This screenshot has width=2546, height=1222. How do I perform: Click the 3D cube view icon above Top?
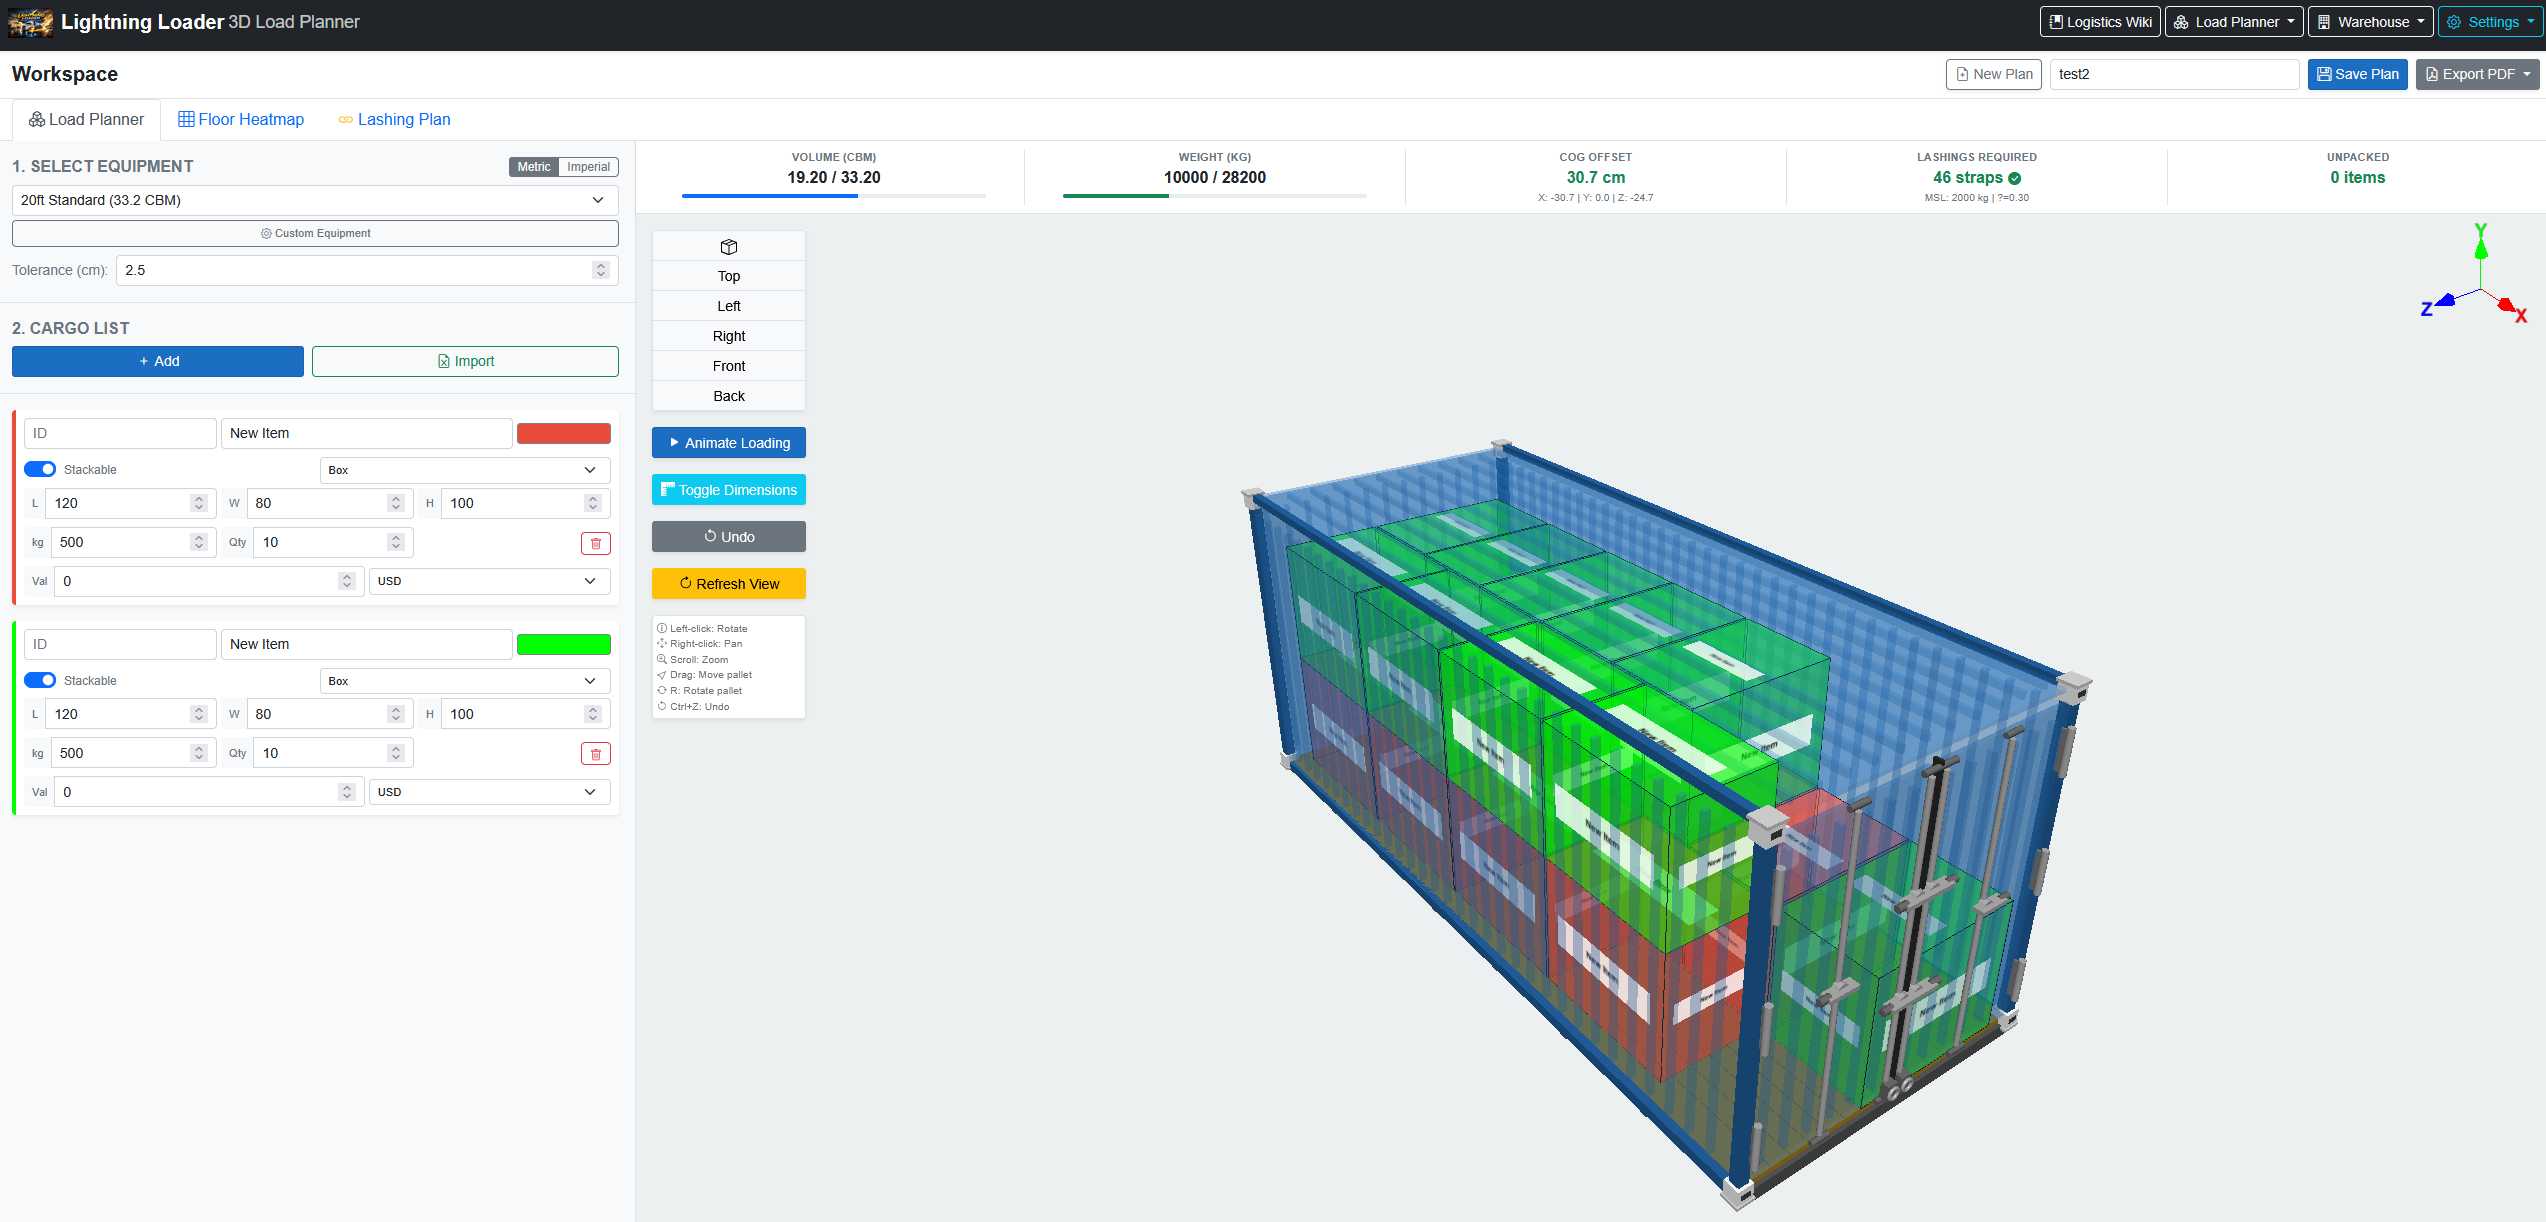click(x=728, y=246)
